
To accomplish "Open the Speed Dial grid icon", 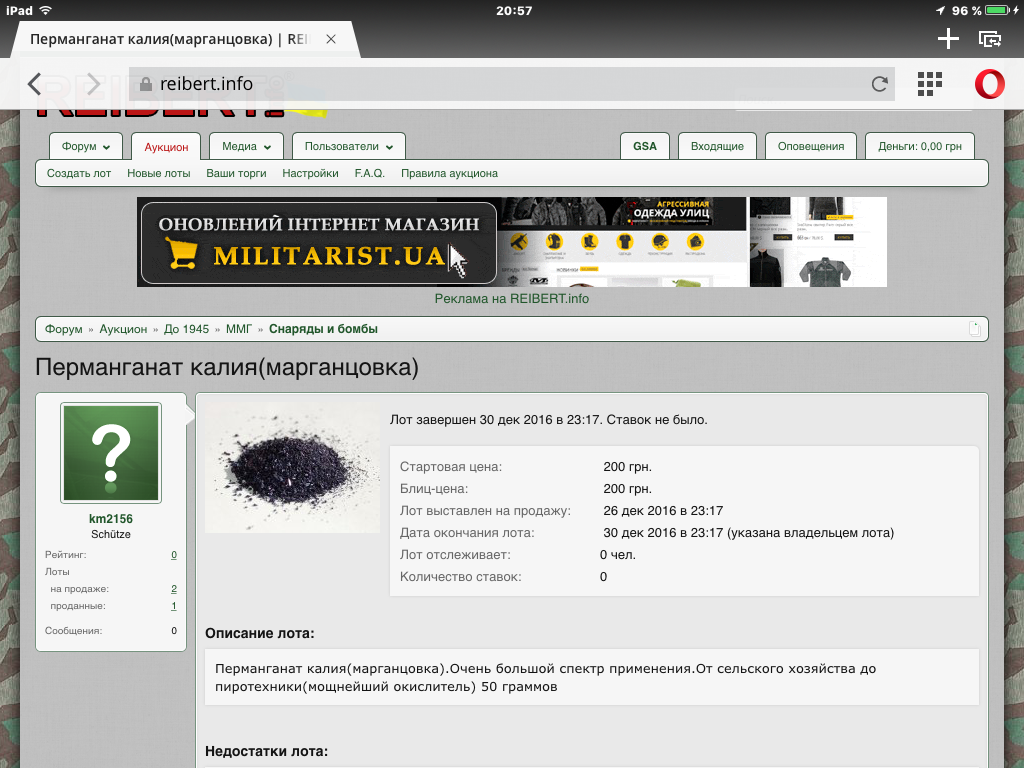I will (930, 84).
